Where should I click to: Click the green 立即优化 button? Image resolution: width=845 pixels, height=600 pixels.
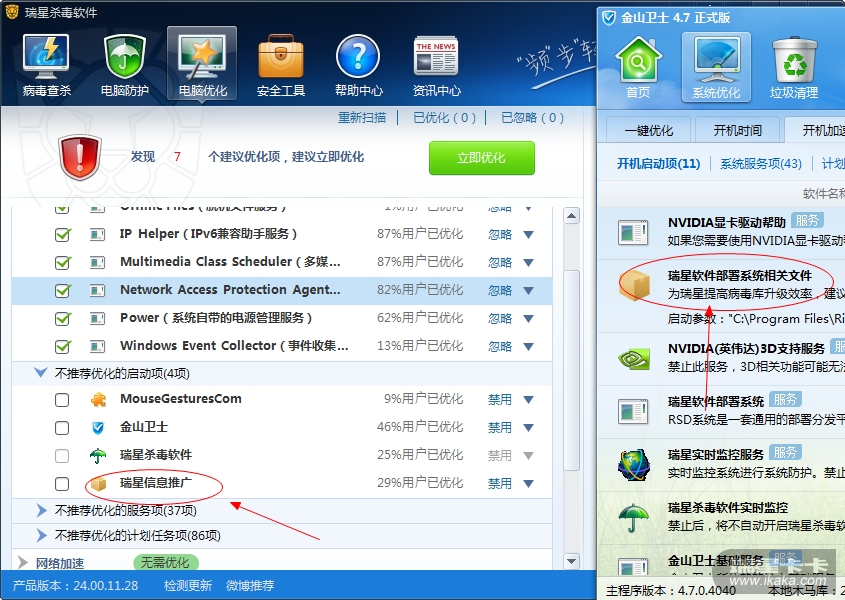482,158
